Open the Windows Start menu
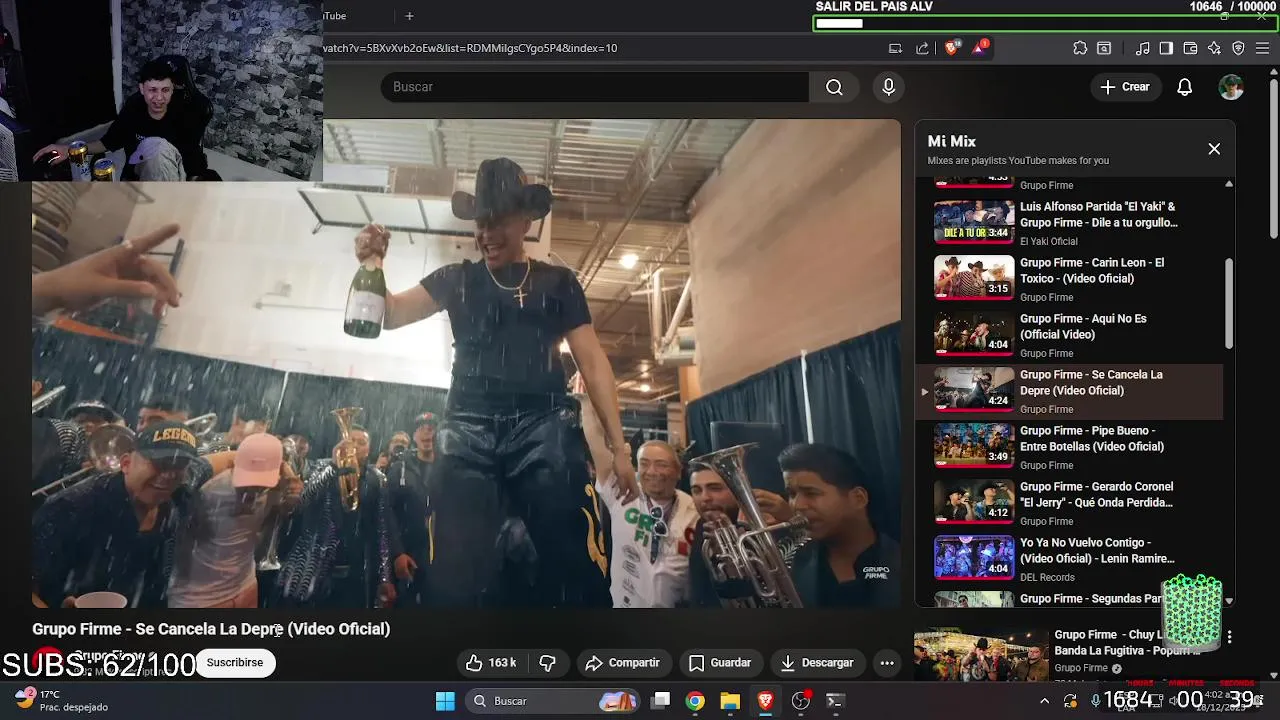This screenshot has height=720, width=1280. (445, 701)
